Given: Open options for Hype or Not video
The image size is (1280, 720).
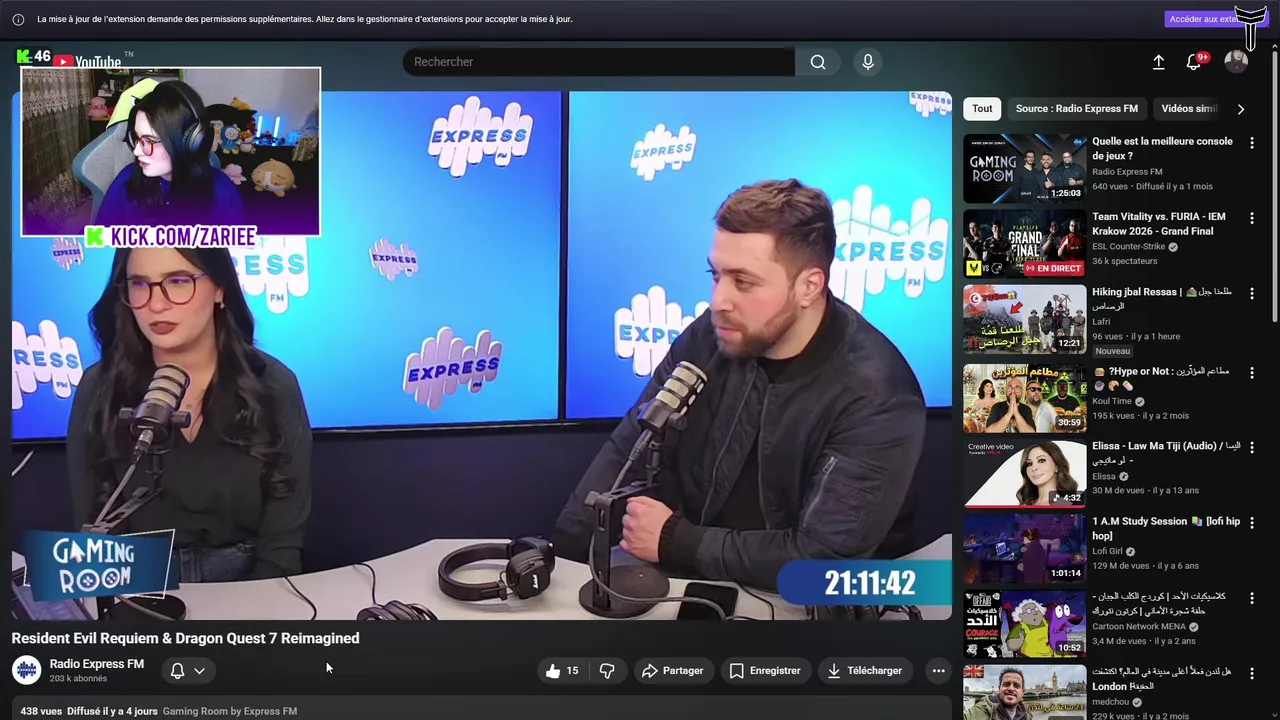Looking at the screenshot, I should (1251, 373).
